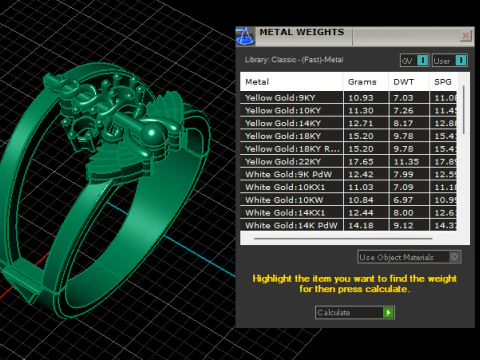480x360 pixels.
Task: Select the Yellow Gold:9KY row
Action: point(349,98)
